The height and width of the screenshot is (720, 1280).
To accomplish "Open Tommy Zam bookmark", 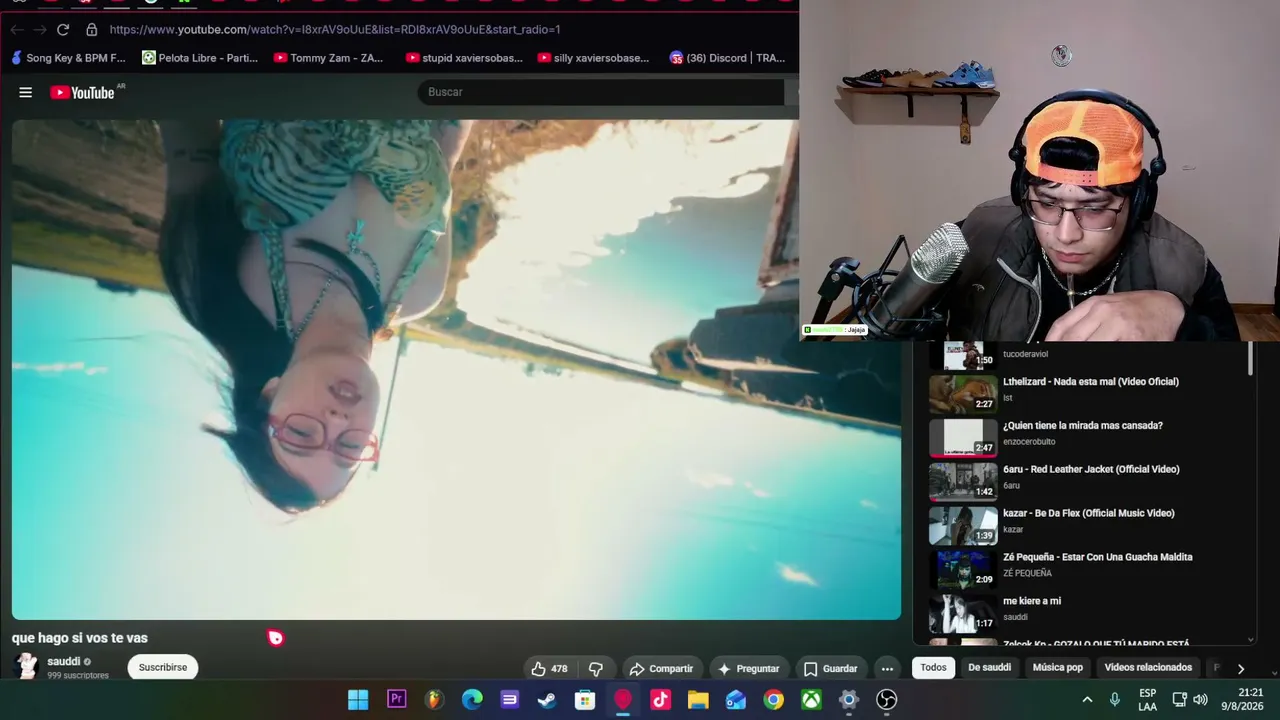I will coord(328,58).
